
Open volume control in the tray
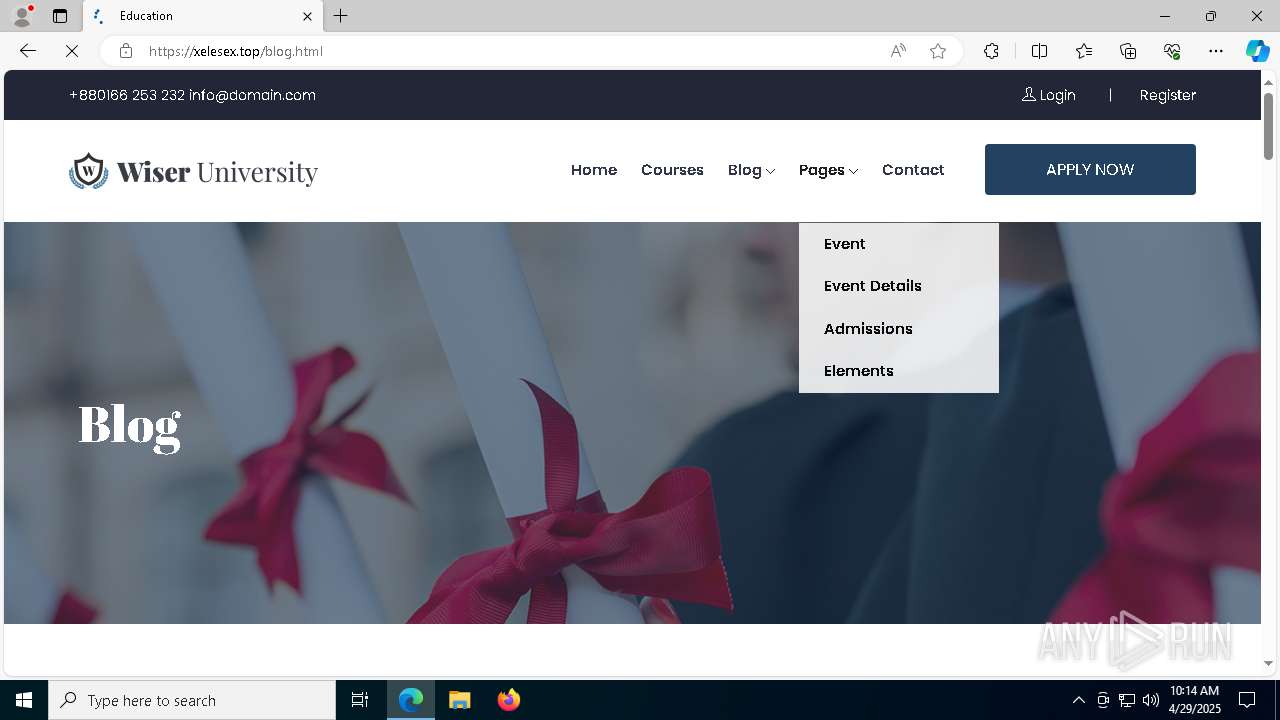tap(1151, 700)
